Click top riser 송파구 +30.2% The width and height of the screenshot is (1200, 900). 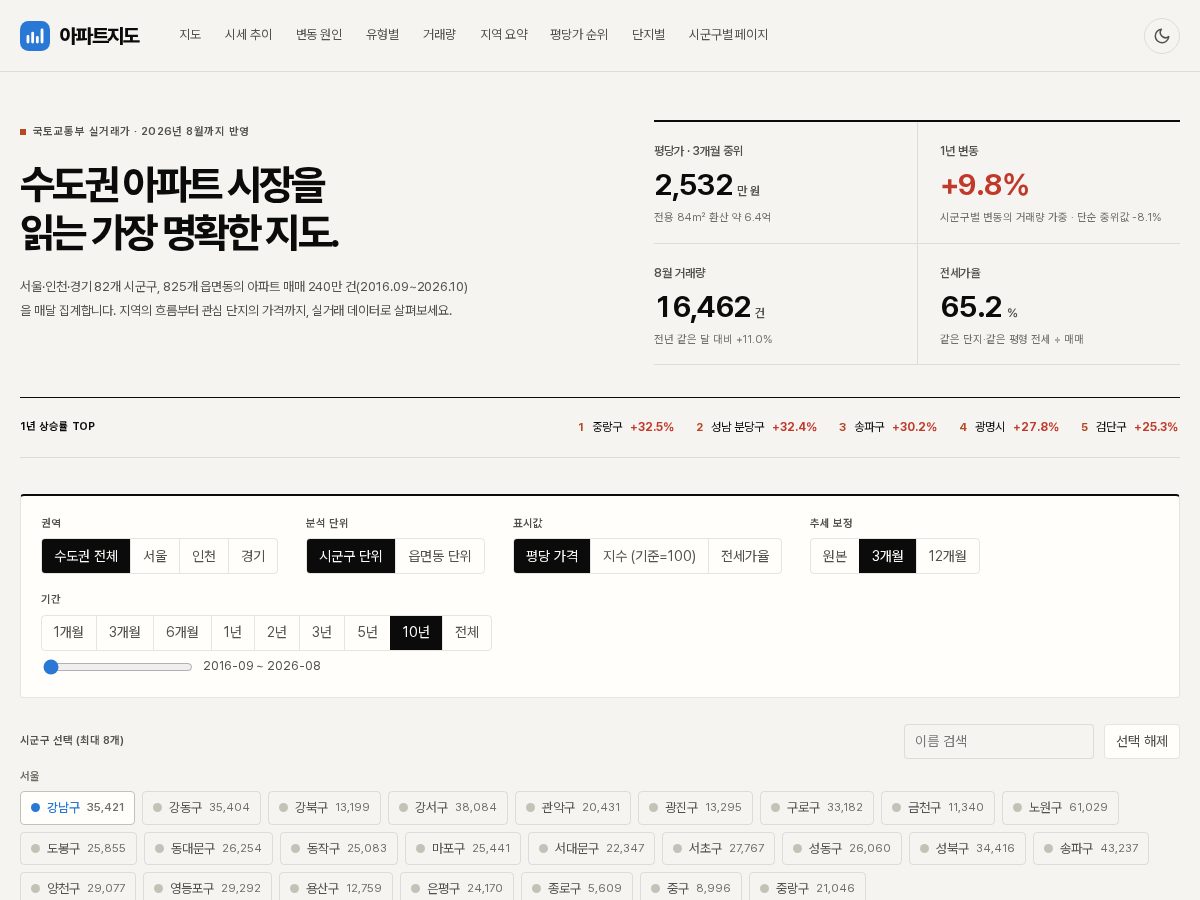click(x=888, y=427)
